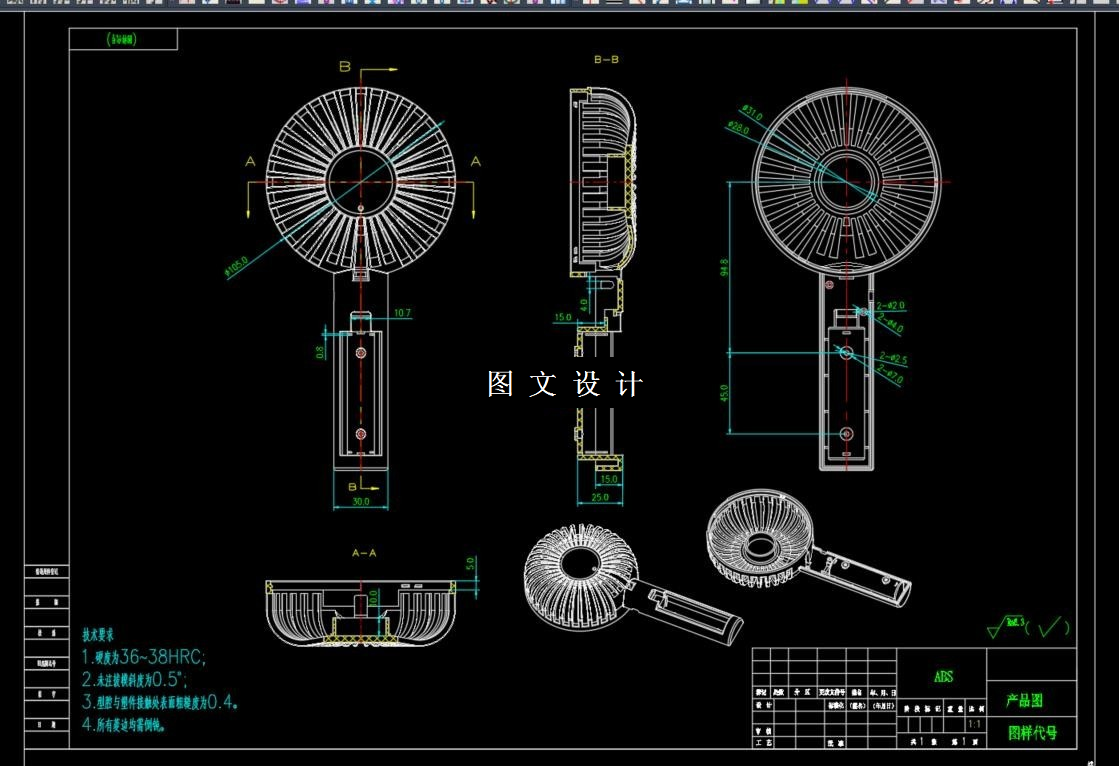Select the 10.0 dimension in section A-A
The height and width of the screenshot is (766, 1119).
373,598
